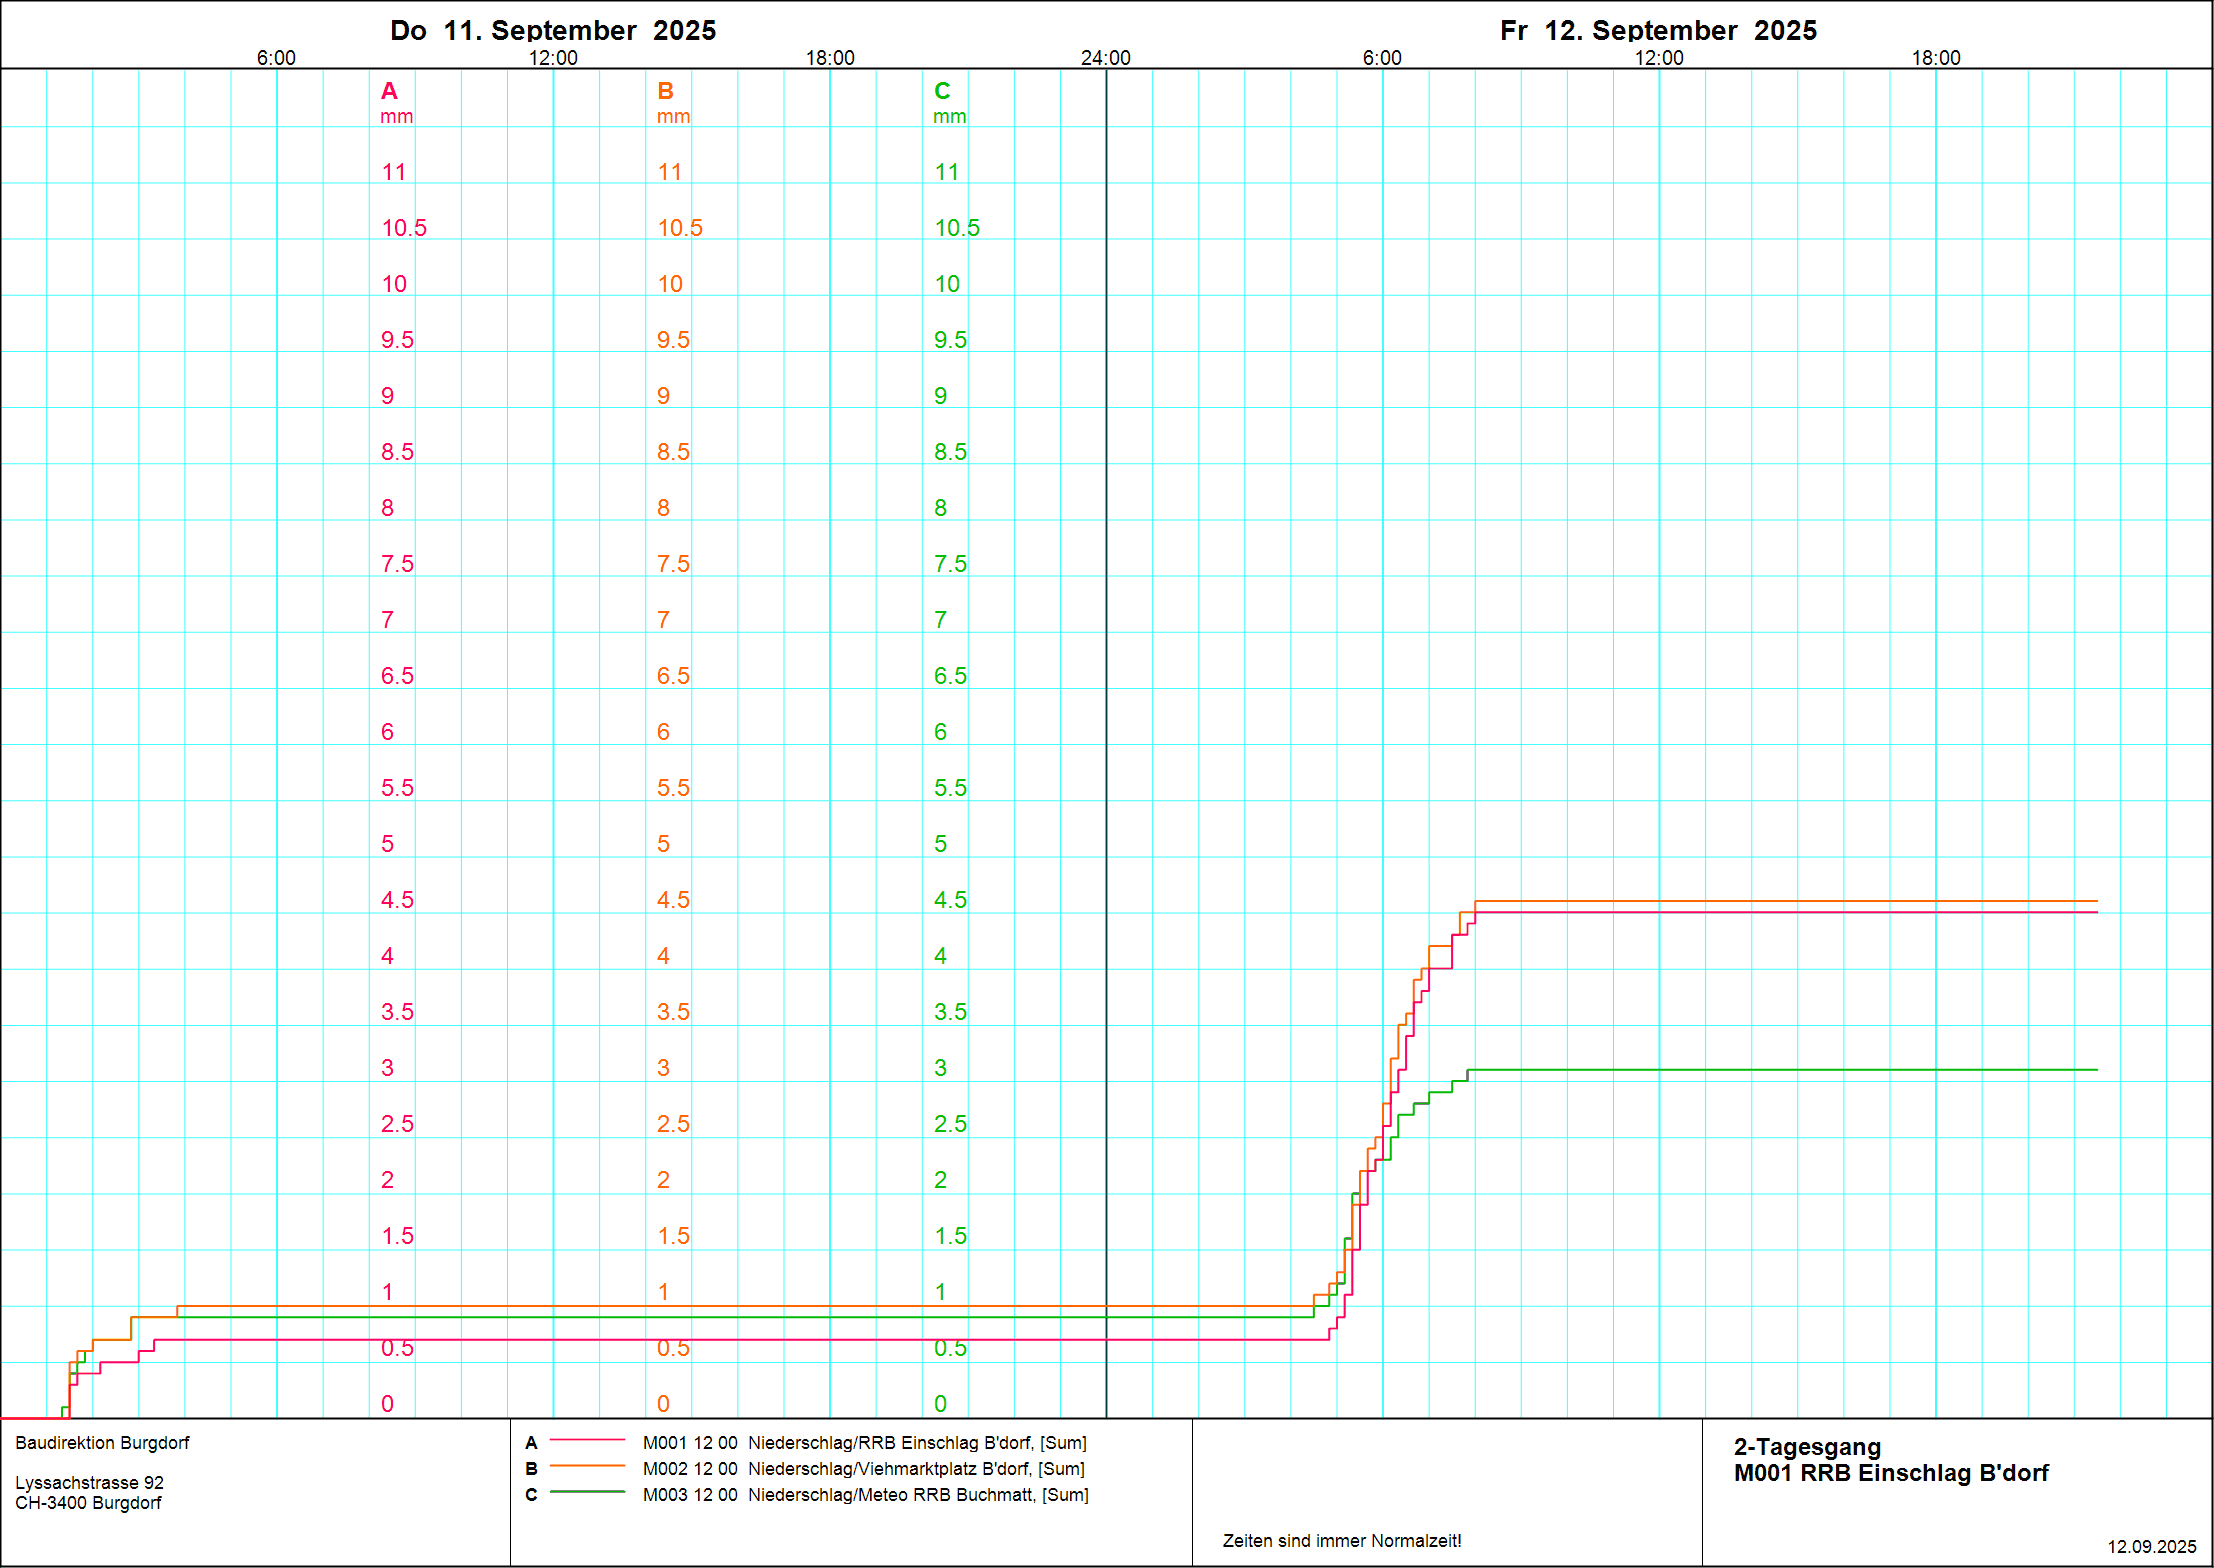
Task: Click the orange legend line for series B
Action: coord(588,1466)
